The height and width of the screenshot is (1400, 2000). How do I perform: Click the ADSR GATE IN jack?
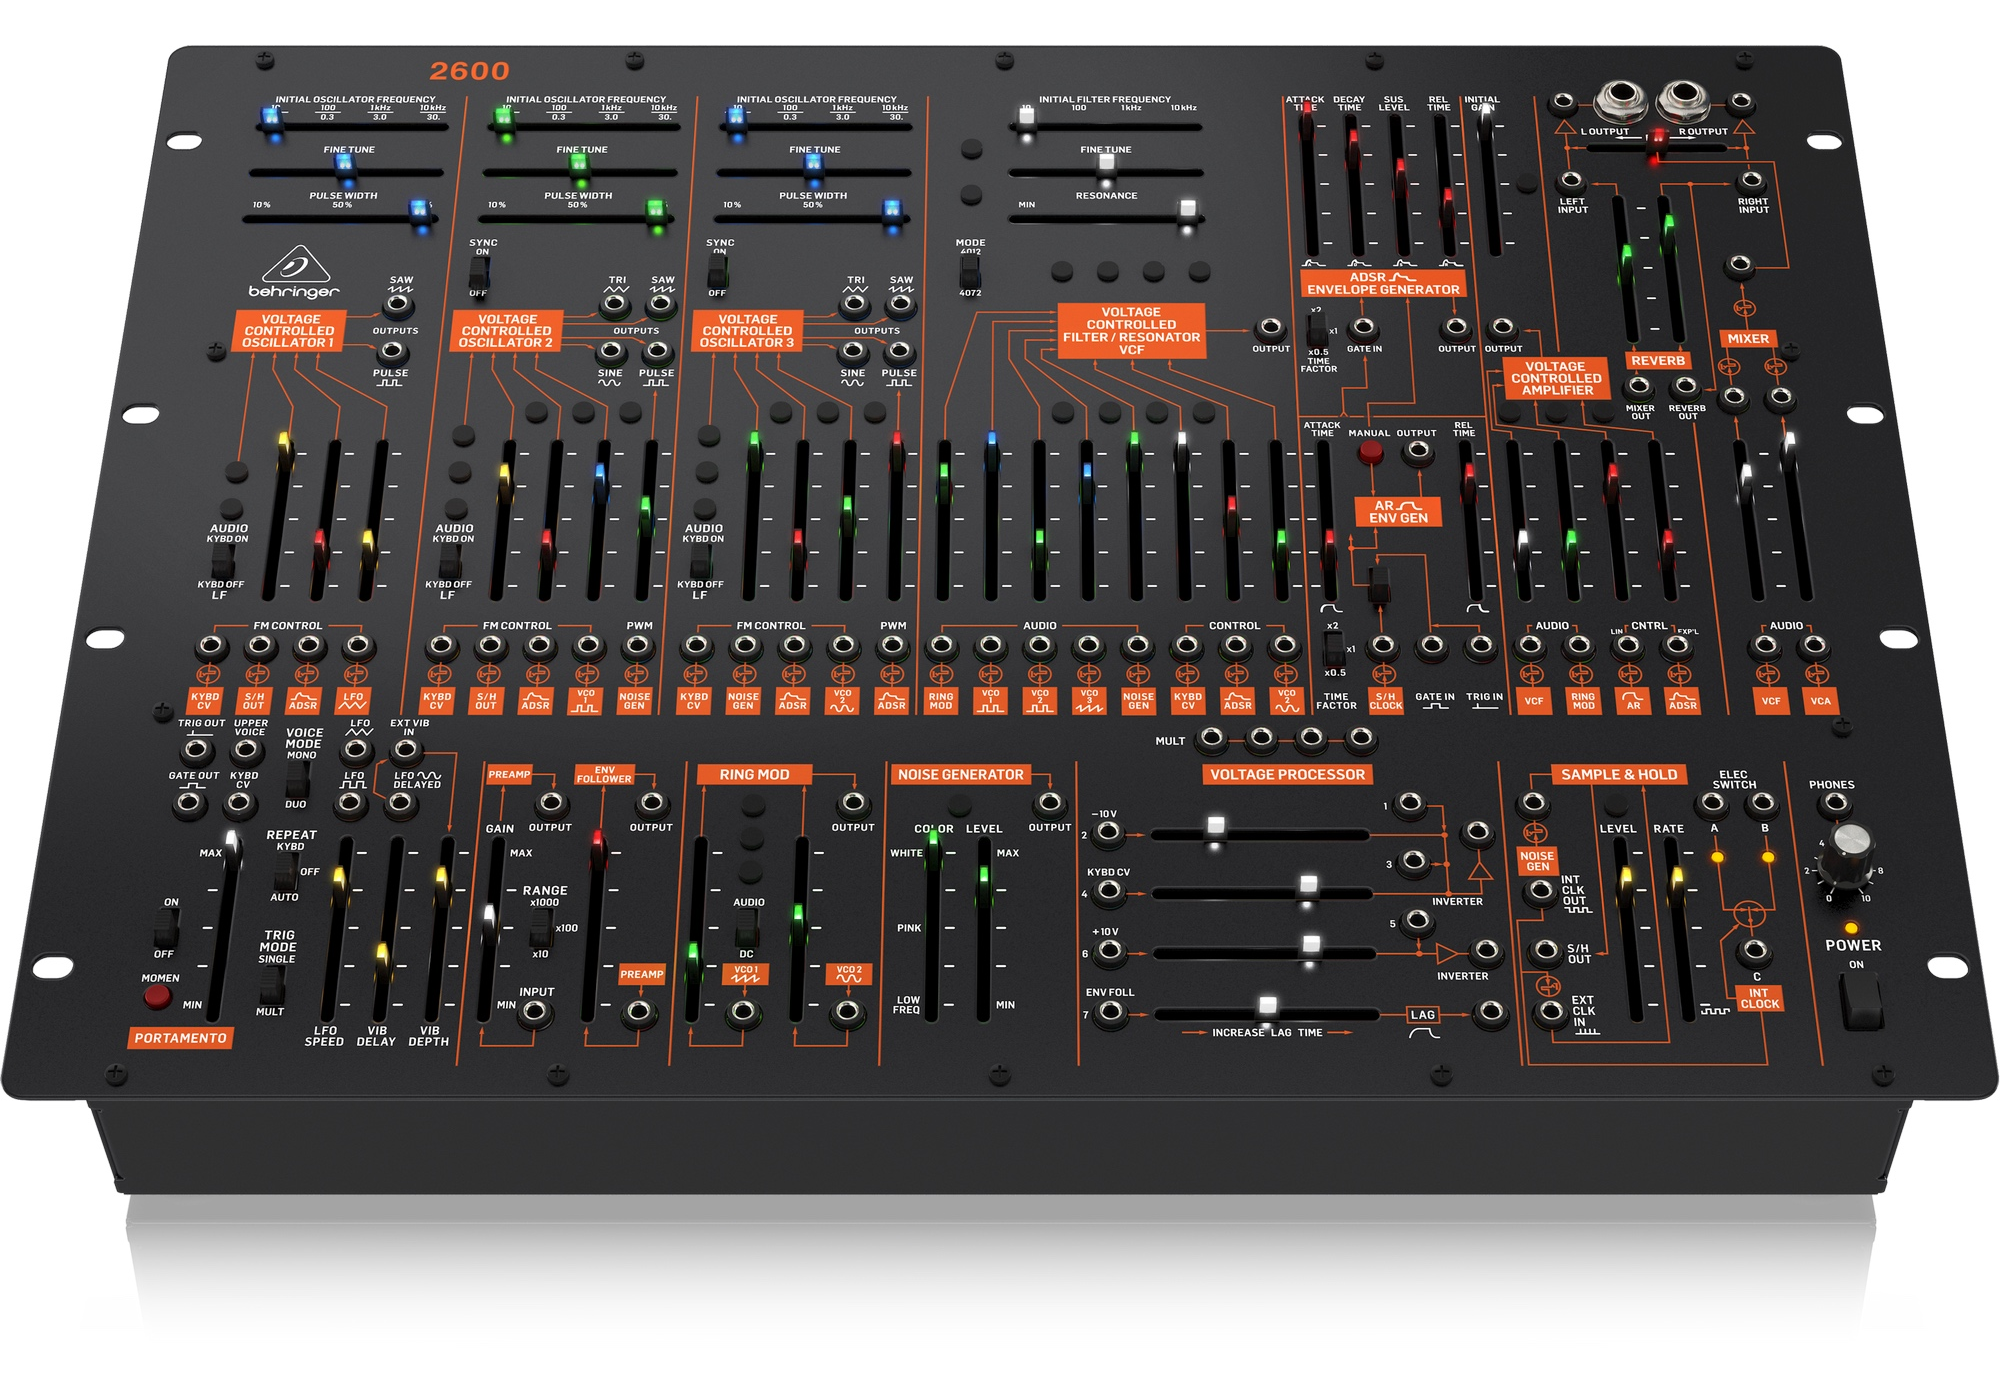1363,328
